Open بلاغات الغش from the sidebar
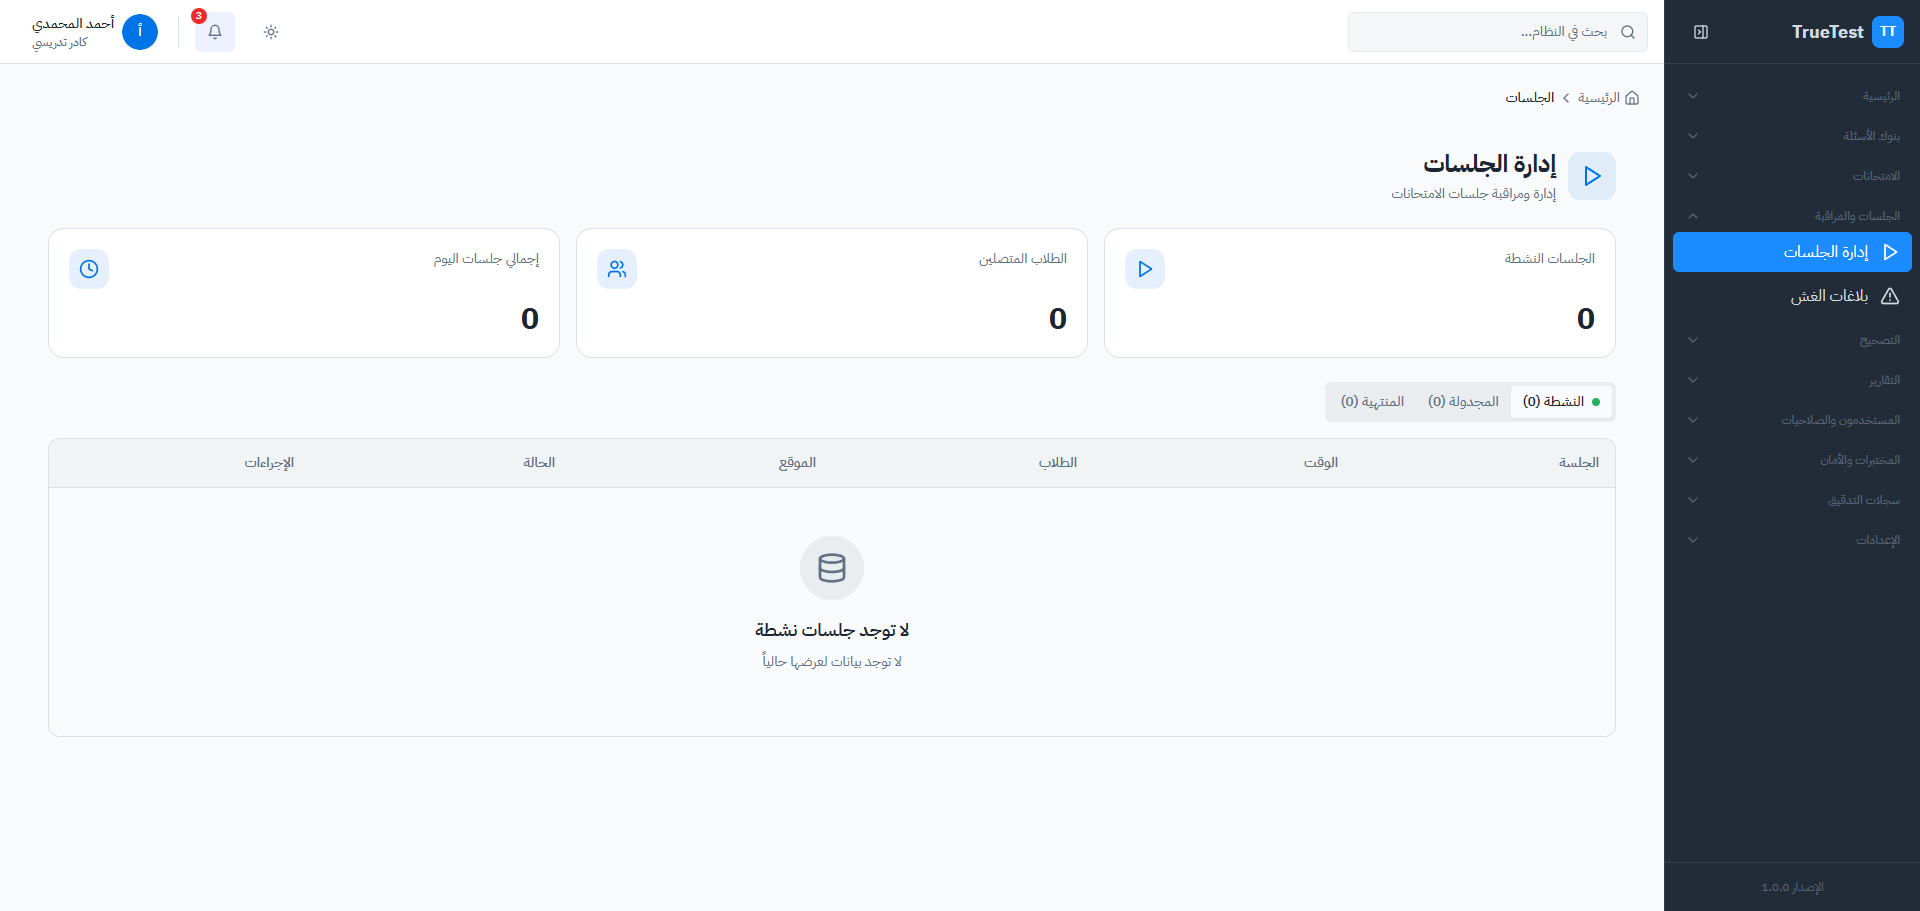The height and width of the screenshot is (911, 1920). click(x=1829, y=296)
